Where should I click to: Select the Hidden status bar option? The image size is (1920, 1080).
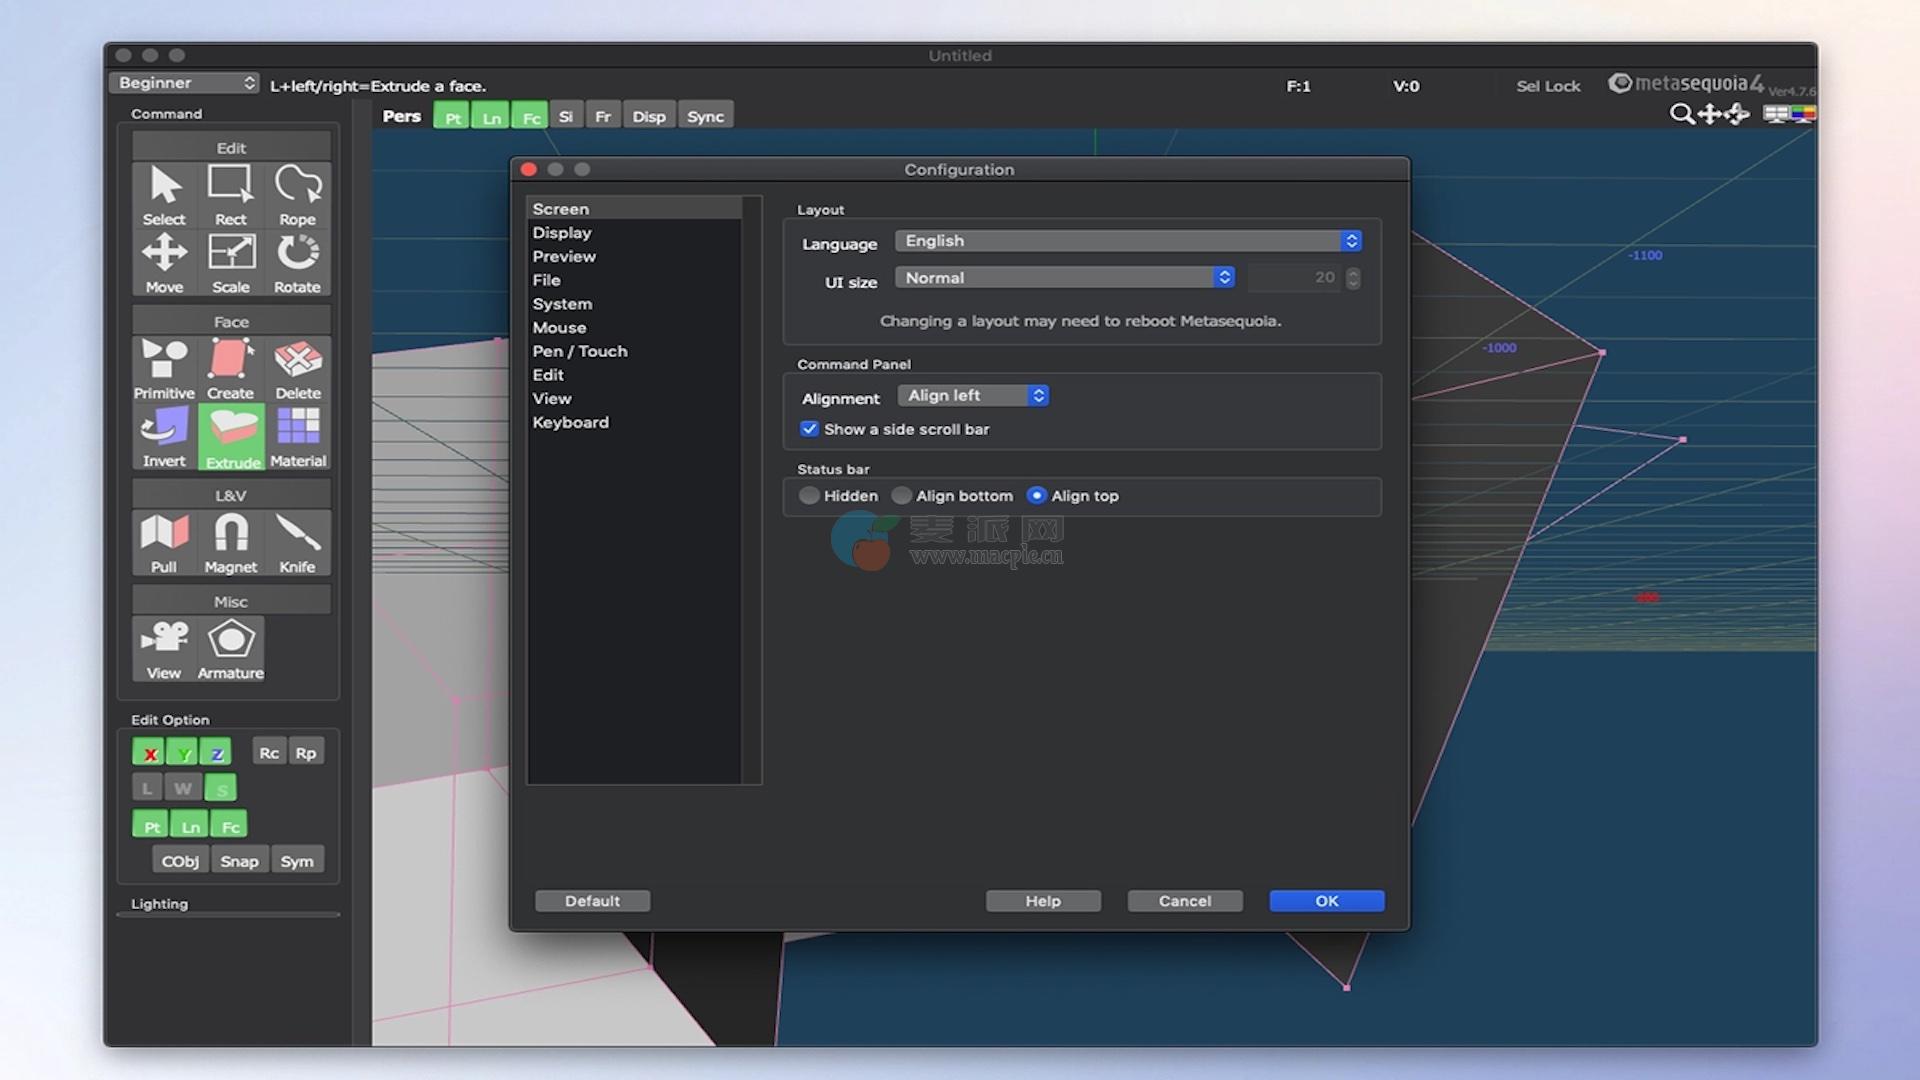809,496
